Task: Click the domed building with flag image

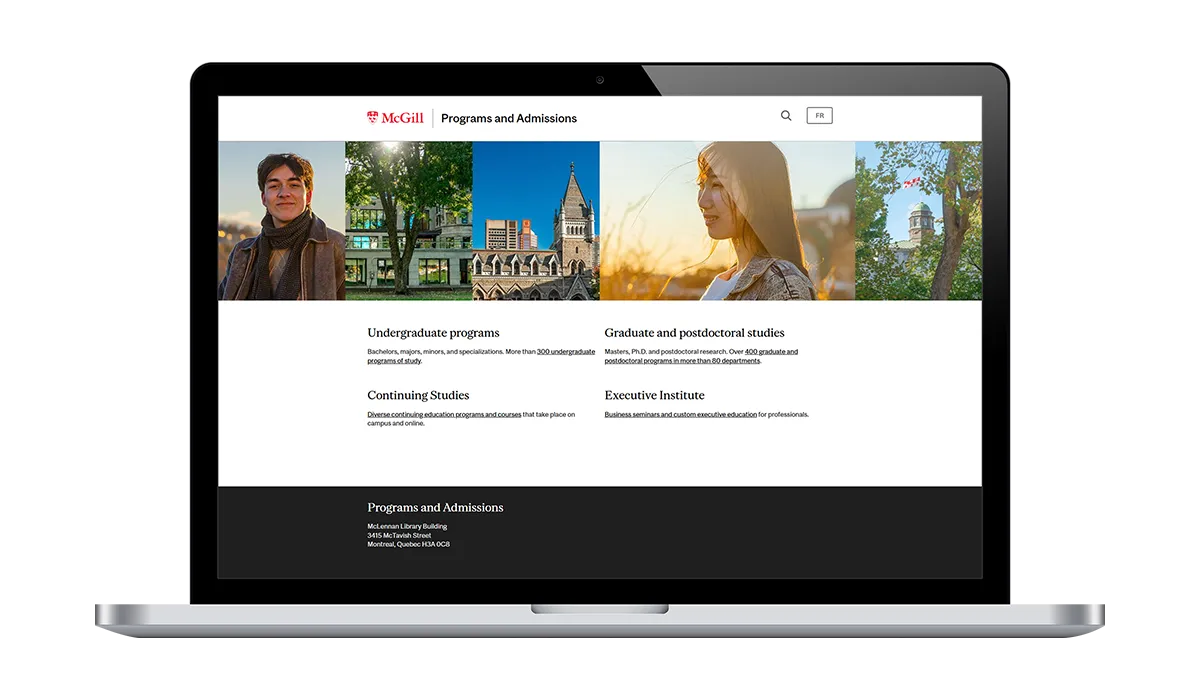Action: click(x=918, y=221)
